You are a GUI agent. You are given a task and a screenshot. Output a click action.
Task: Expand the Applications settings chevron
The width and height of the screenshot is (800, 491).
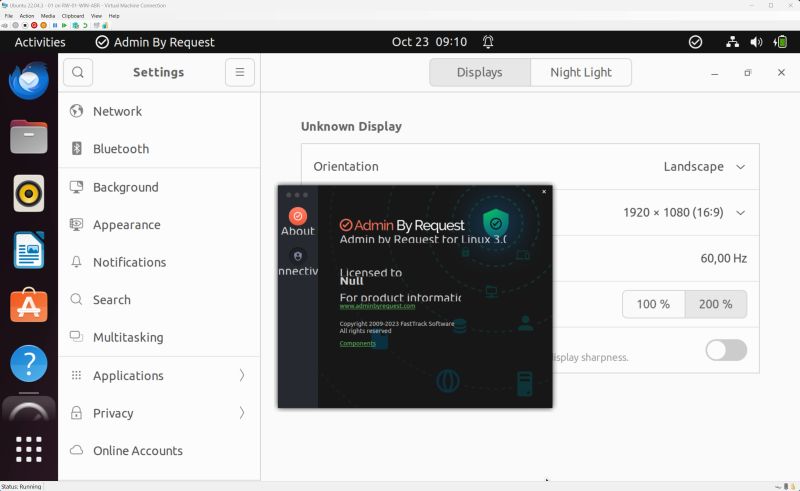[242, 375]
